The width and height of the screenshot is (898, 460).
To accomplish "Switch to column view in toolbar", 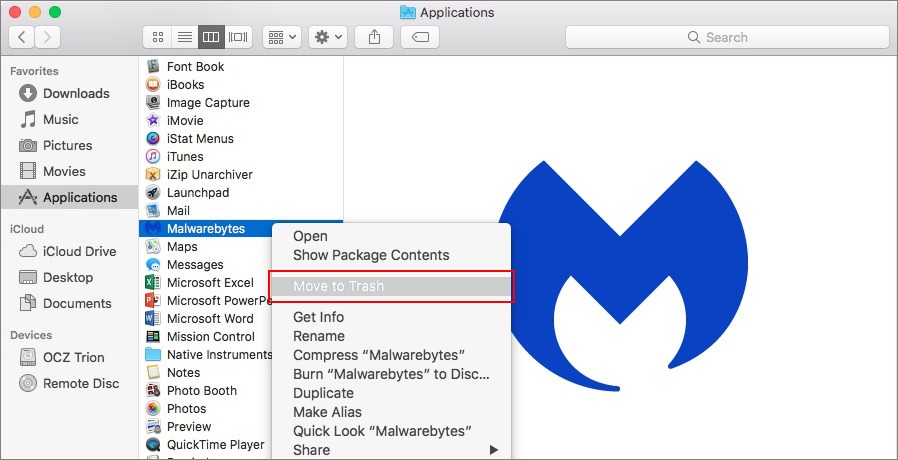I will click(x=211, y=37).
